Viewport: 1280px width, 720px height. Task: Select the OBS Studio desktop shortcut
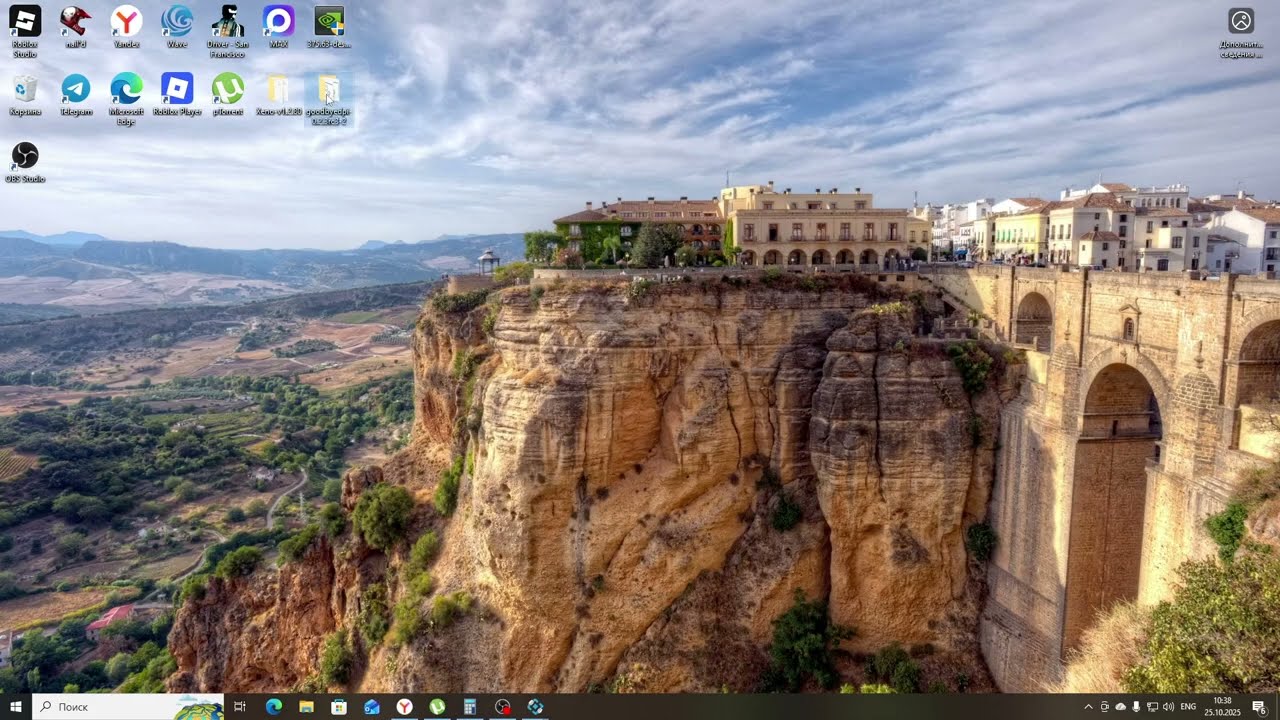[x=25, y=162]
